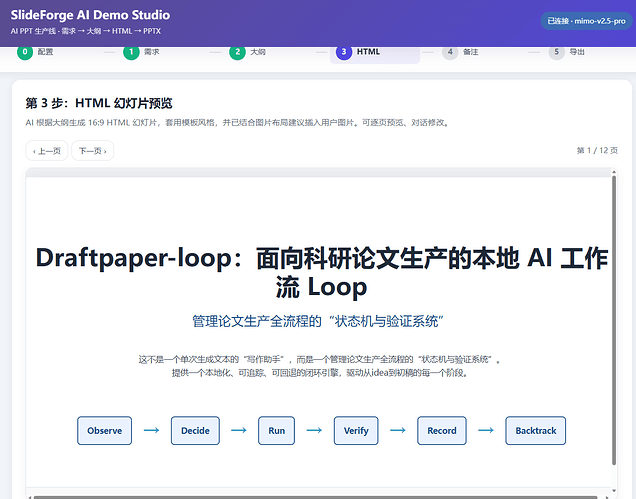Select step 0 配置 in the stepper
Screen dimensions: 636x499
click(35, 52)
